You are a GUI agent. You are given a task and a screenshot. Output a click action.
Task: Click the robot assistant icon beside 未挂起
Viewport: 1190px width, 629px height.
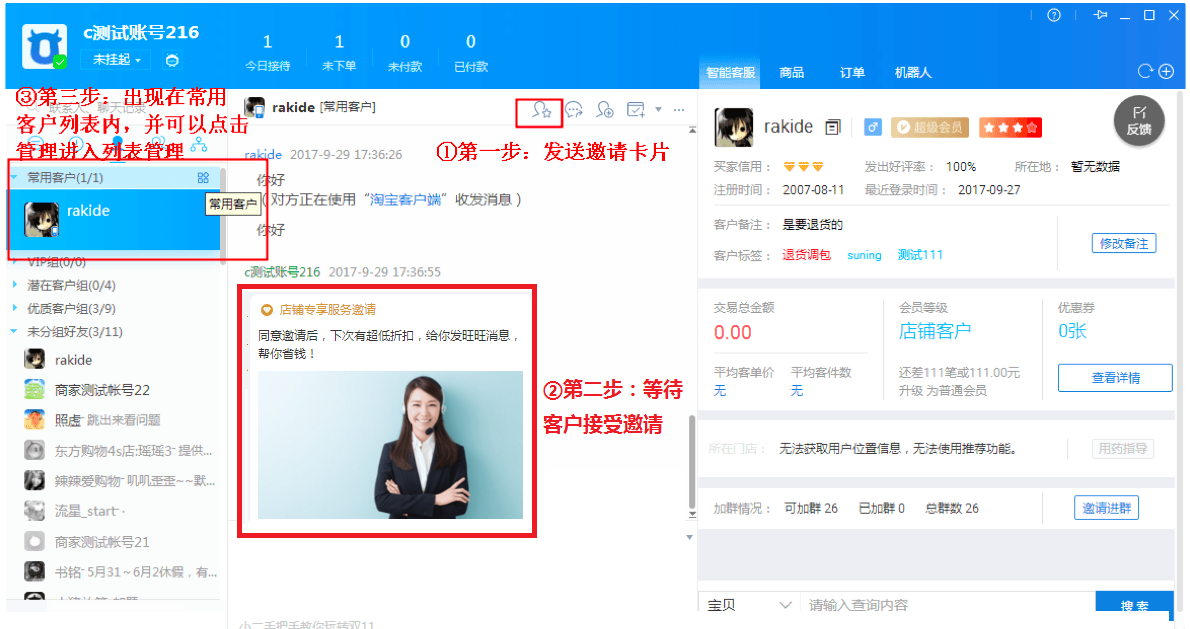[x=172, y=60]
